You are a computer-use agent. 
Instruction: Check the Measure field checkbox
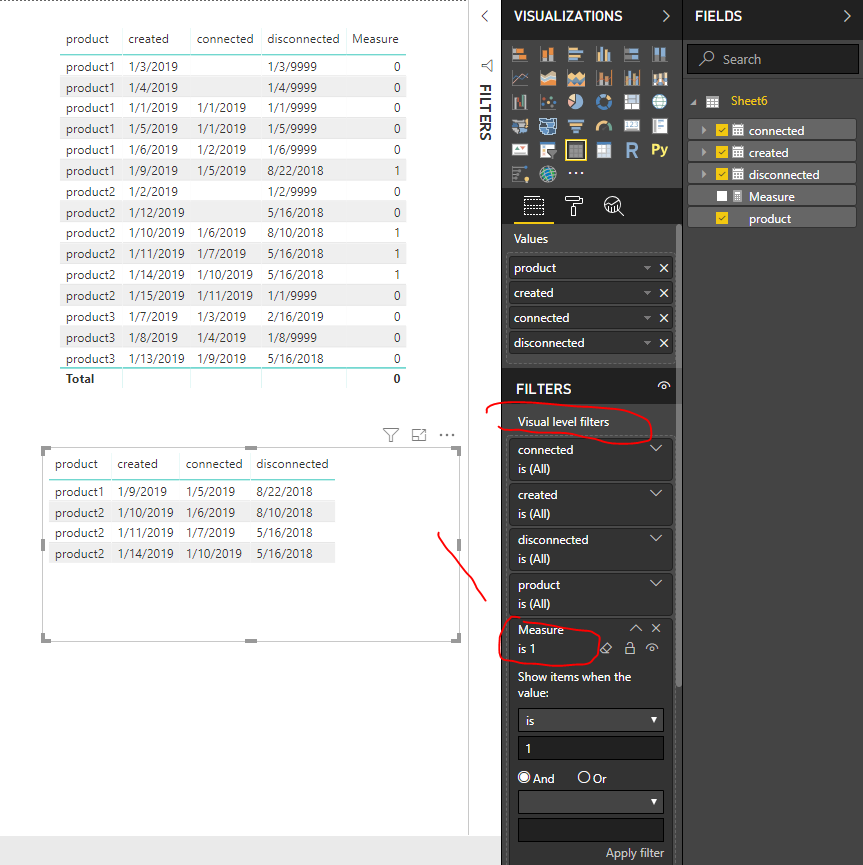(722, 196)
